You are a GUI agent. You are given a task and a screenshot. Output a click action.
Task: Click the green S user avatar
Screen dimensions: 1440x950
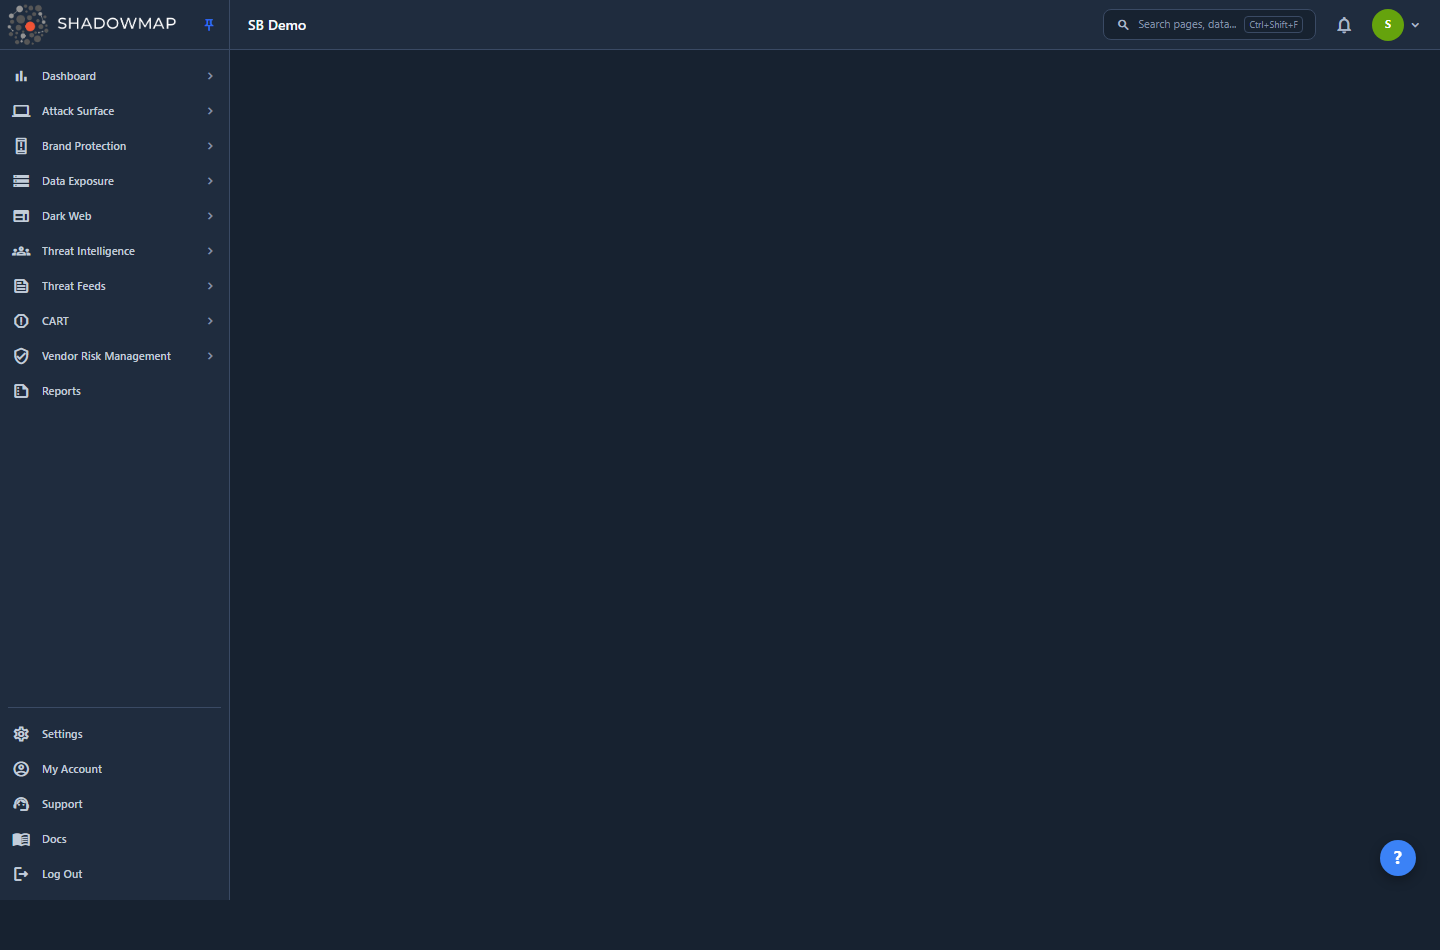pos(1388,25)
